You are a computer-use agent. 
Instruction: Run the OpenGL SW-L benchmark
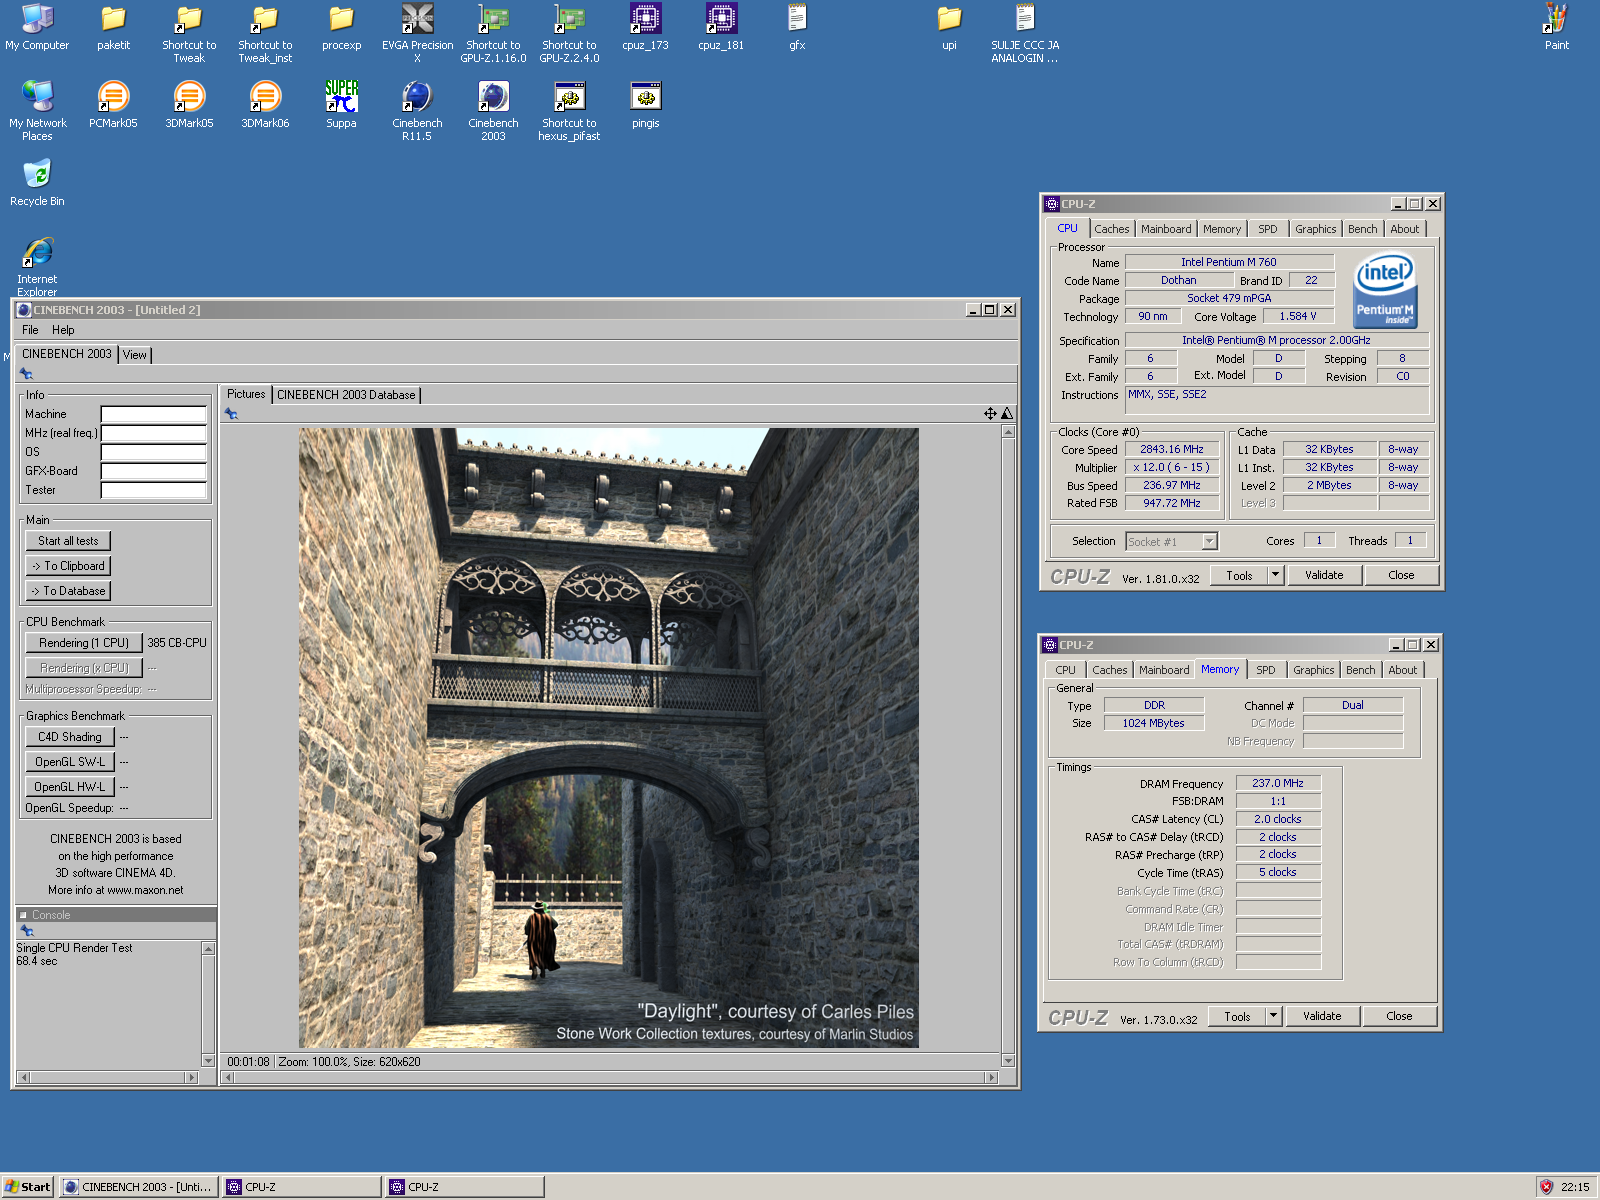point(70,762)
